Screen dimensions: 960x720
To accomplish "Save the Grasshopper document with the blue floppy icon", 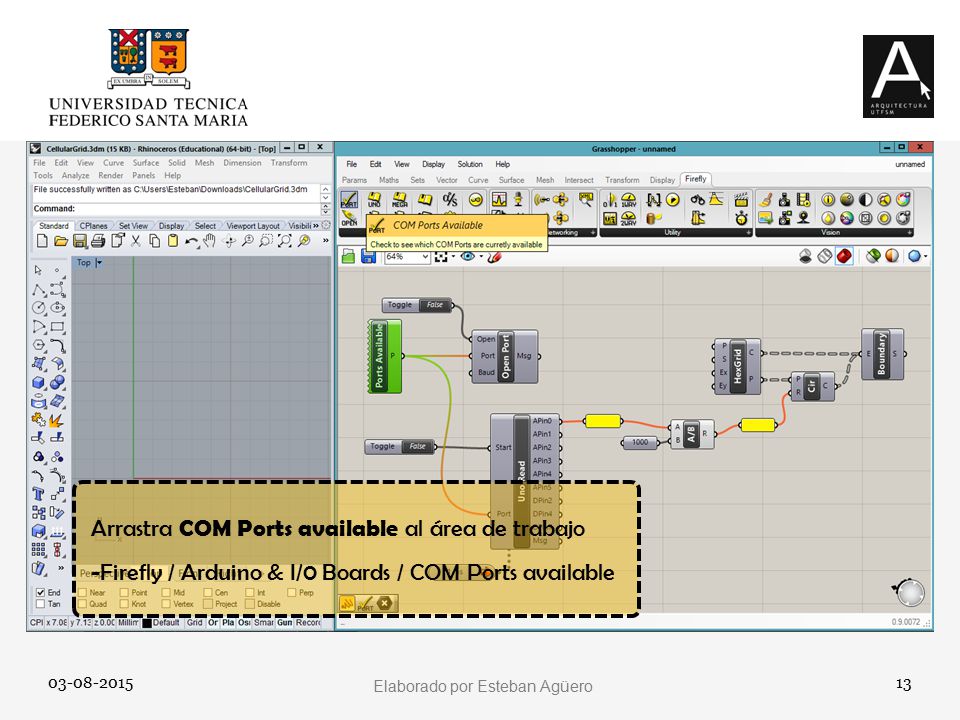I will coord(369,257).
